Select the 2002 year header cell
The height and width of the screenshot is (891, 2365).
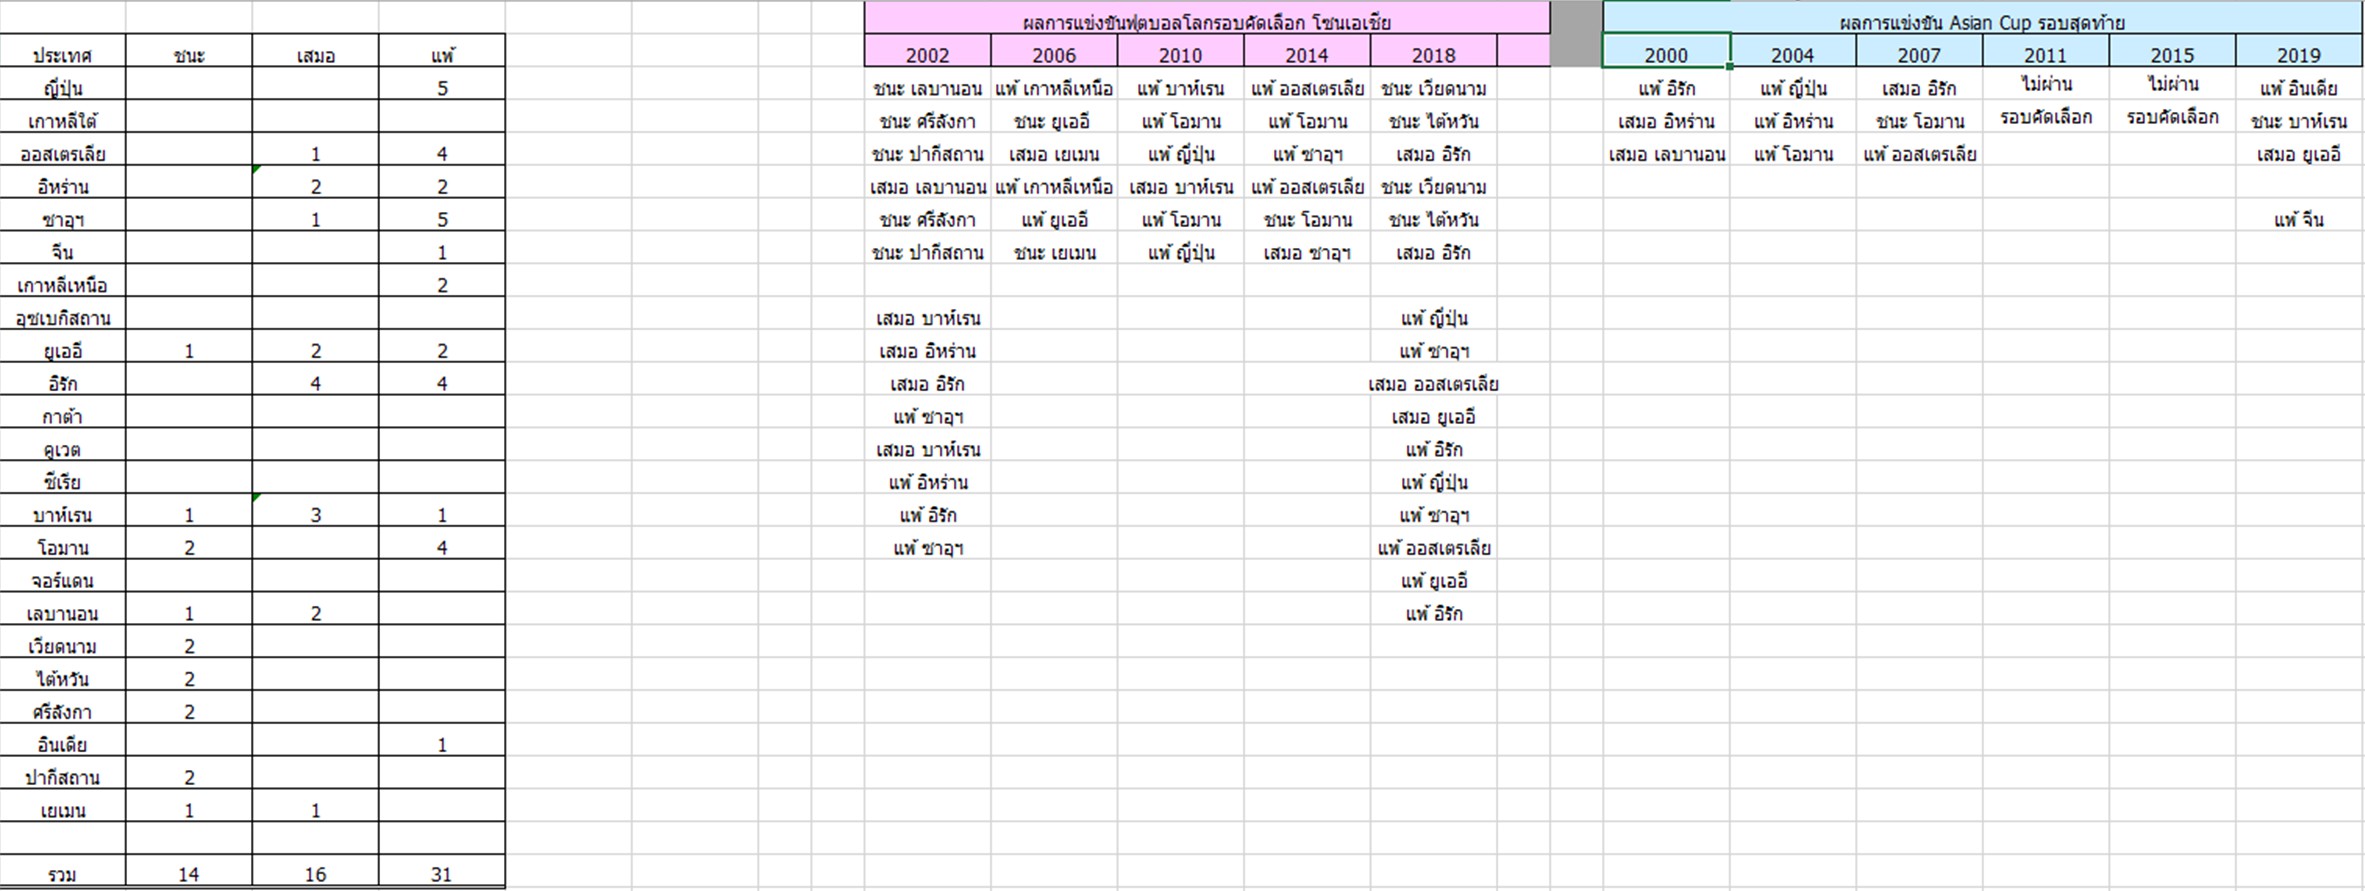click(x=927, y=55)
